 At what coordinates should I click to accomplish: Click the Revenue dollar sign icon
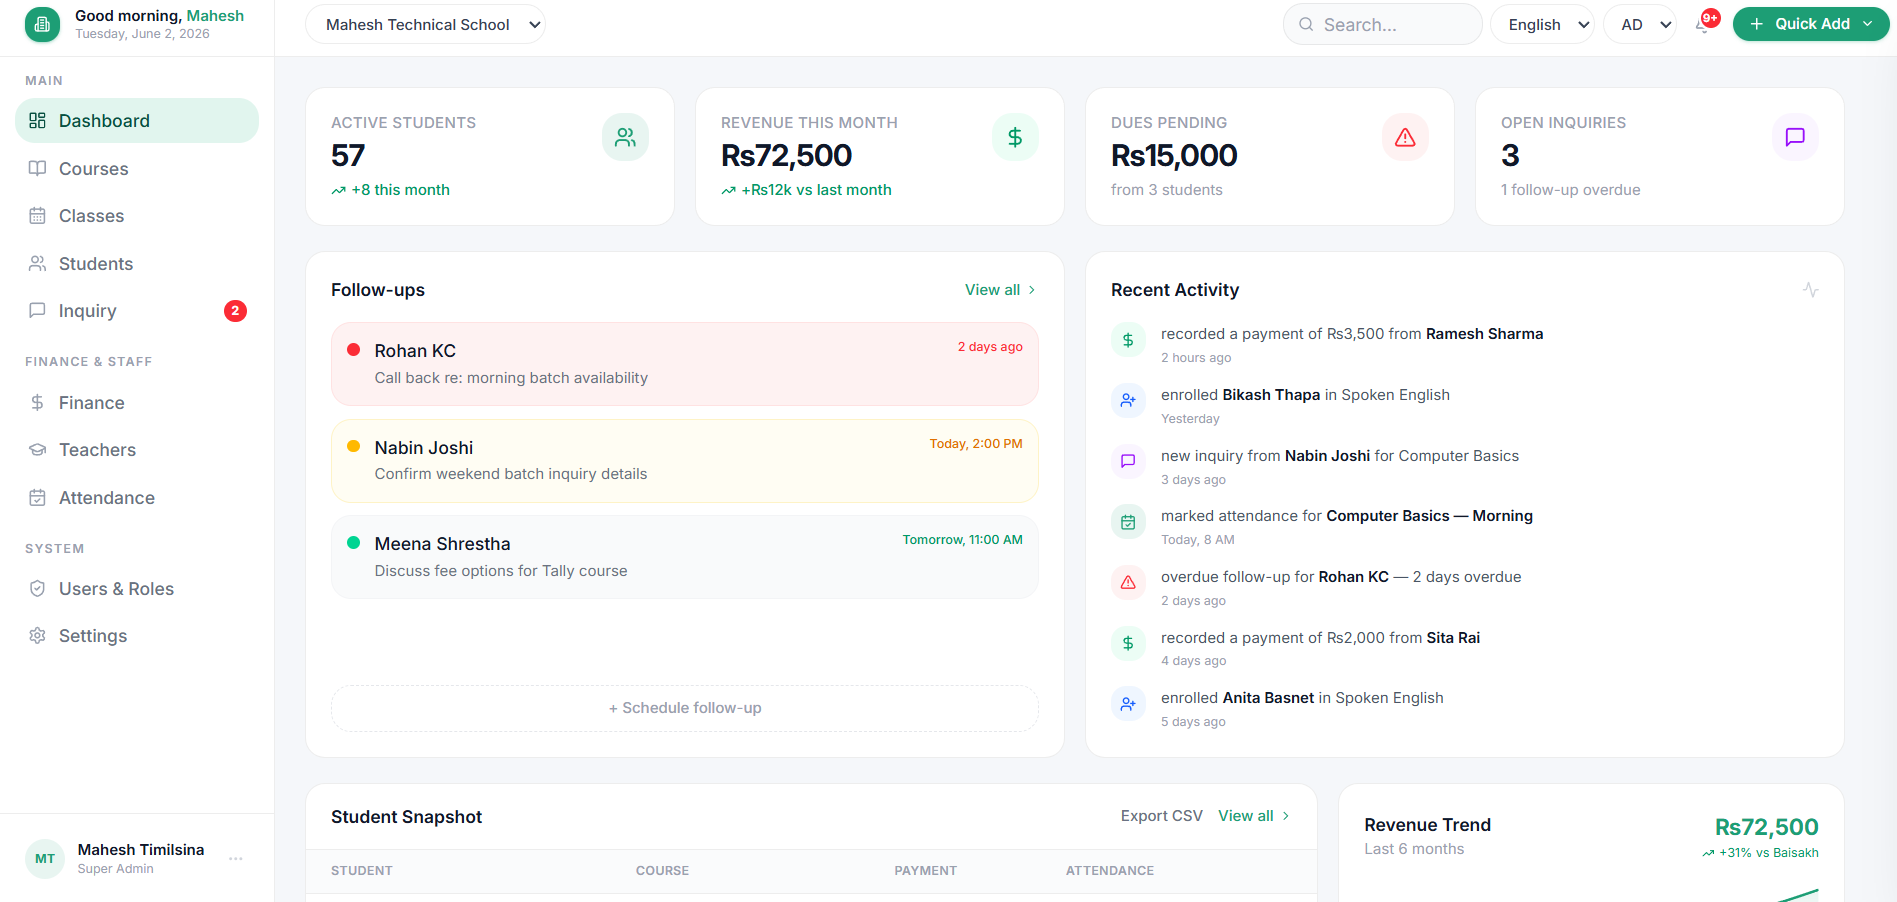[1015, 137]
